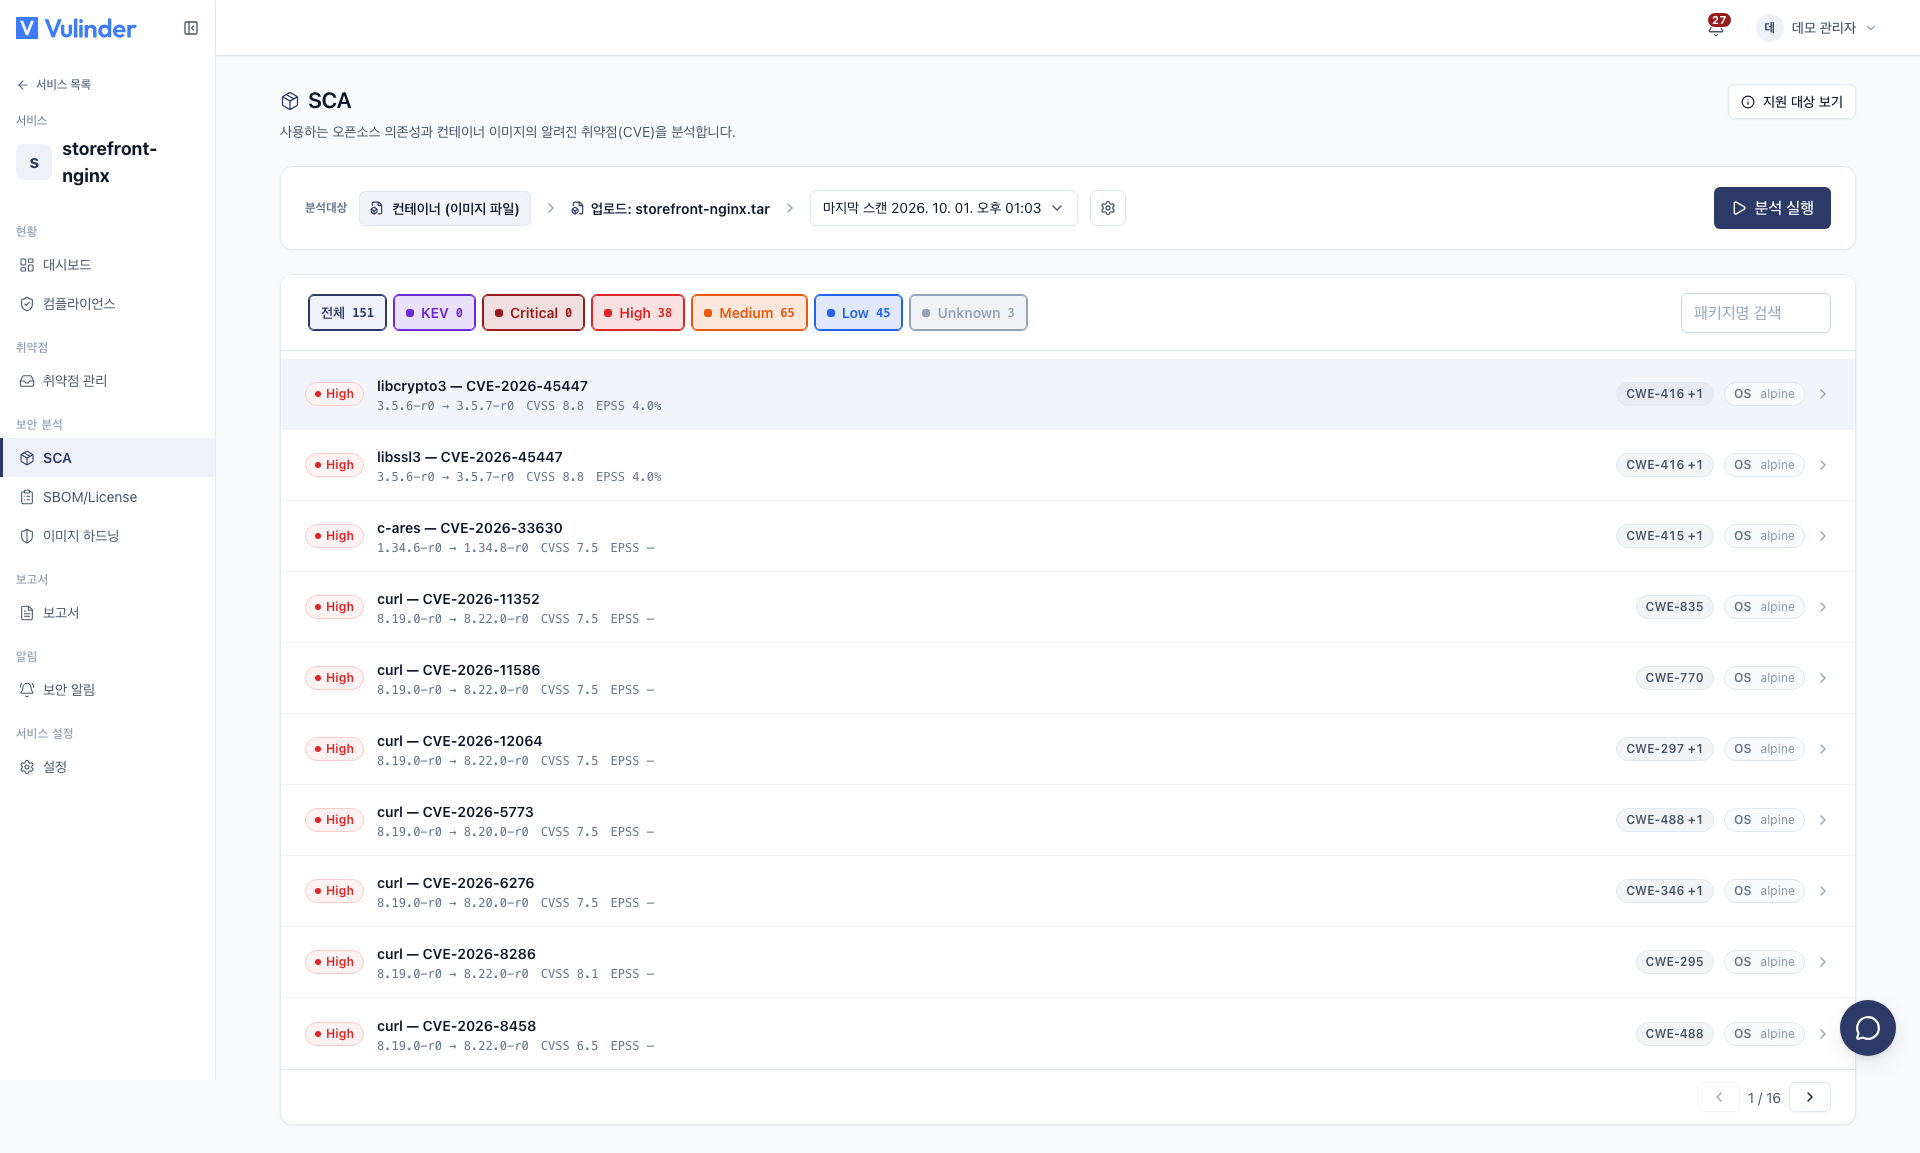1920x1153 pixels.
Task: Expand the libcrypto3 CVE-2026-45447 row
Action: pyautogui.click(x=1067, y=394)
